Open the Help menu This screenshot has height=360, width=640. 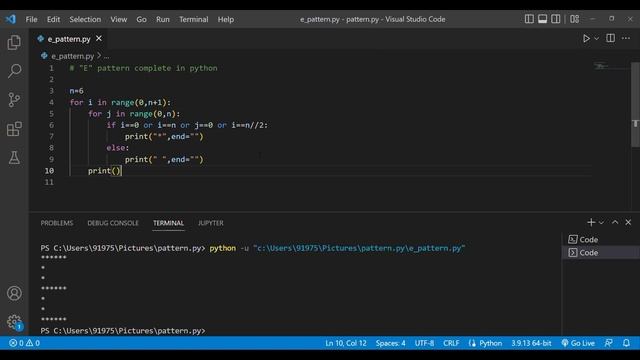point(225,19)
